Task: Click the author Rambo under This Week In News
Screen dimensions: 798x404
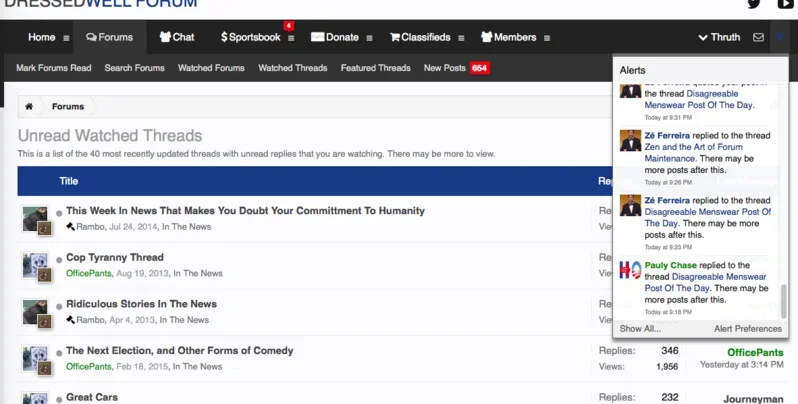Action: [91, 226]
